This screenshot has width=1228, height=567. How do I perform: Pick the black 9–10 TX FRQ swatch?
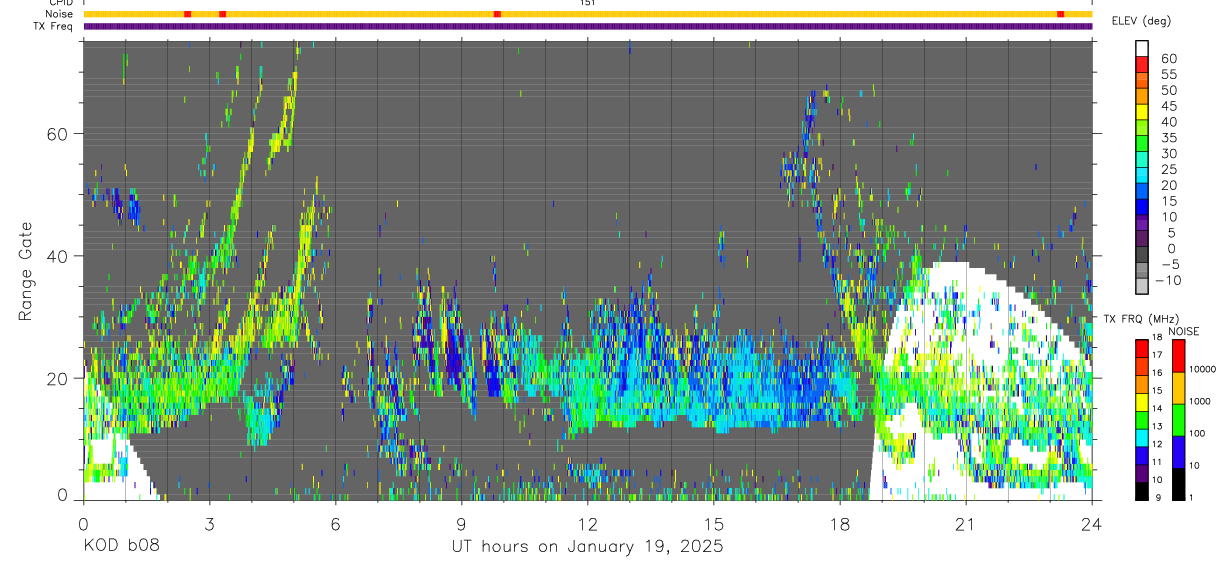1142,491
